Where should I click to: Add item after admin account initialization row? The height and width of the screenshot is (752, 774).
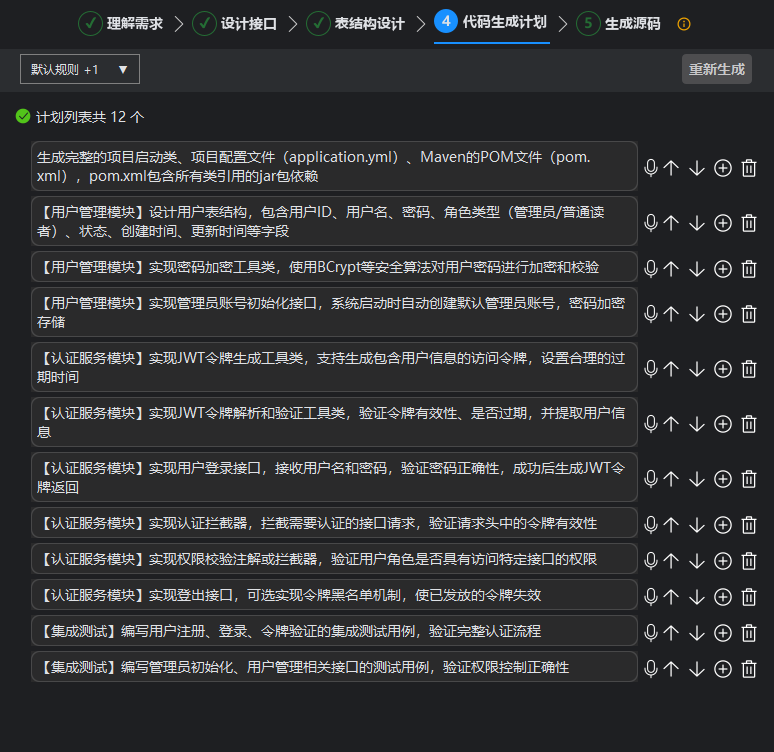pos(723,314)
